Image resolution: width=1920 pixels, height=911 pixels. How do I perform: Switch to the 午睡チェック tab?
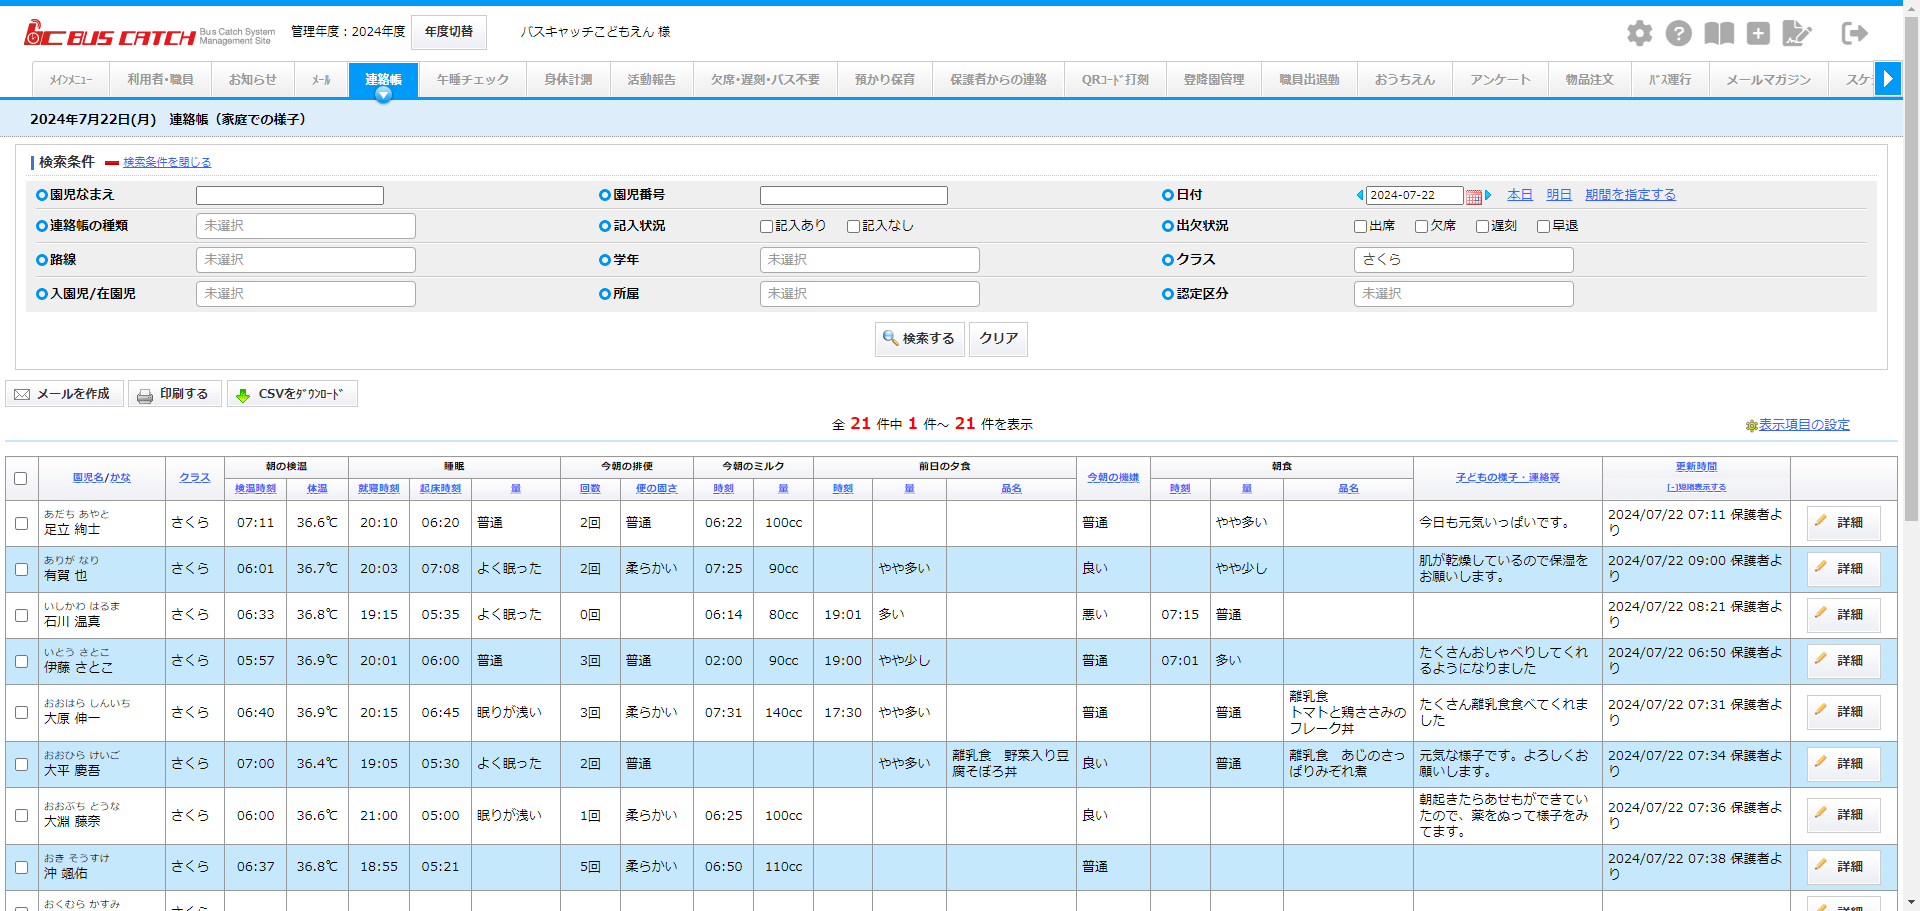(x=472, y=80)
